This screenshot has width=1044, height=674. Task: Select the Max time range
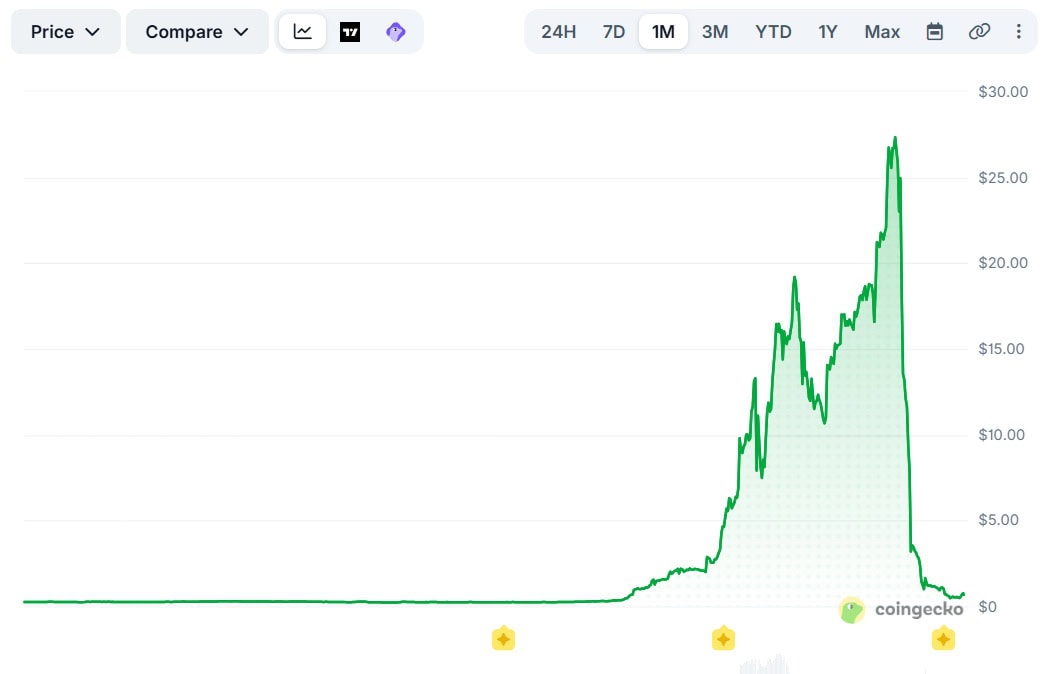(x=882, y=32)
